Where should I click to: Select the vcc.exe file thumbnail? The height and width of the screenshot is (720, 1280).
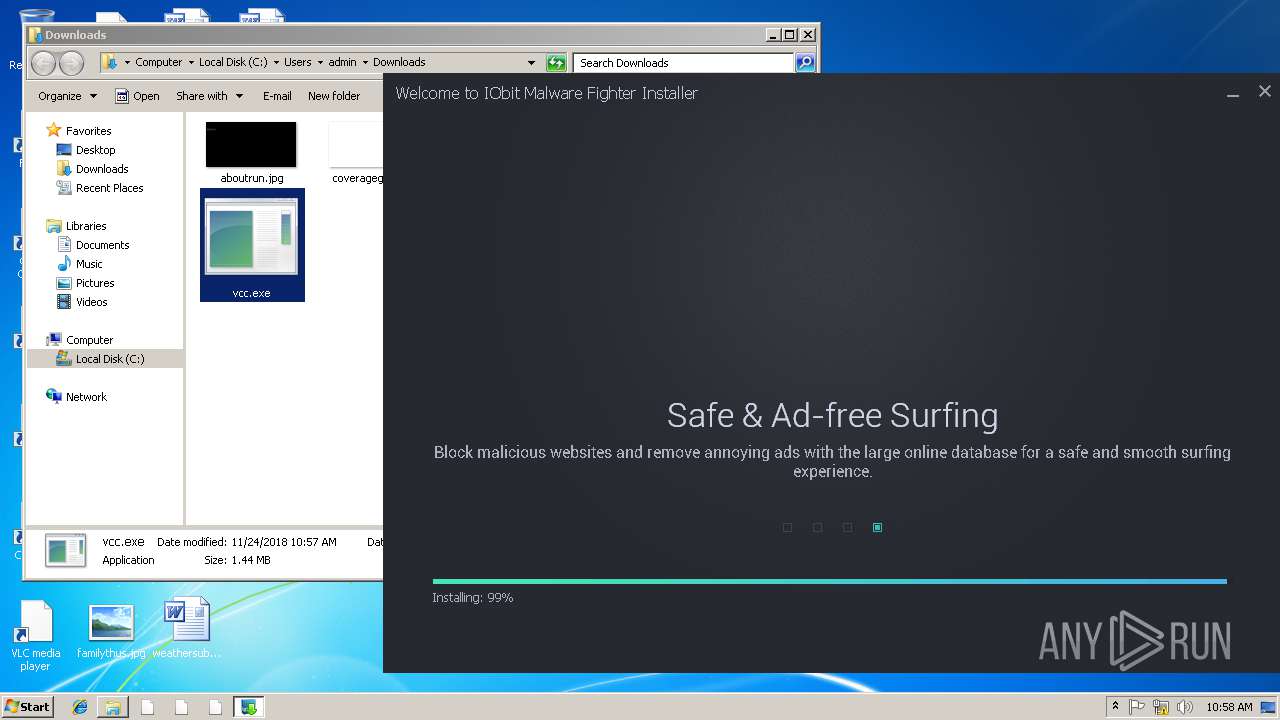[x=252, y=245]
